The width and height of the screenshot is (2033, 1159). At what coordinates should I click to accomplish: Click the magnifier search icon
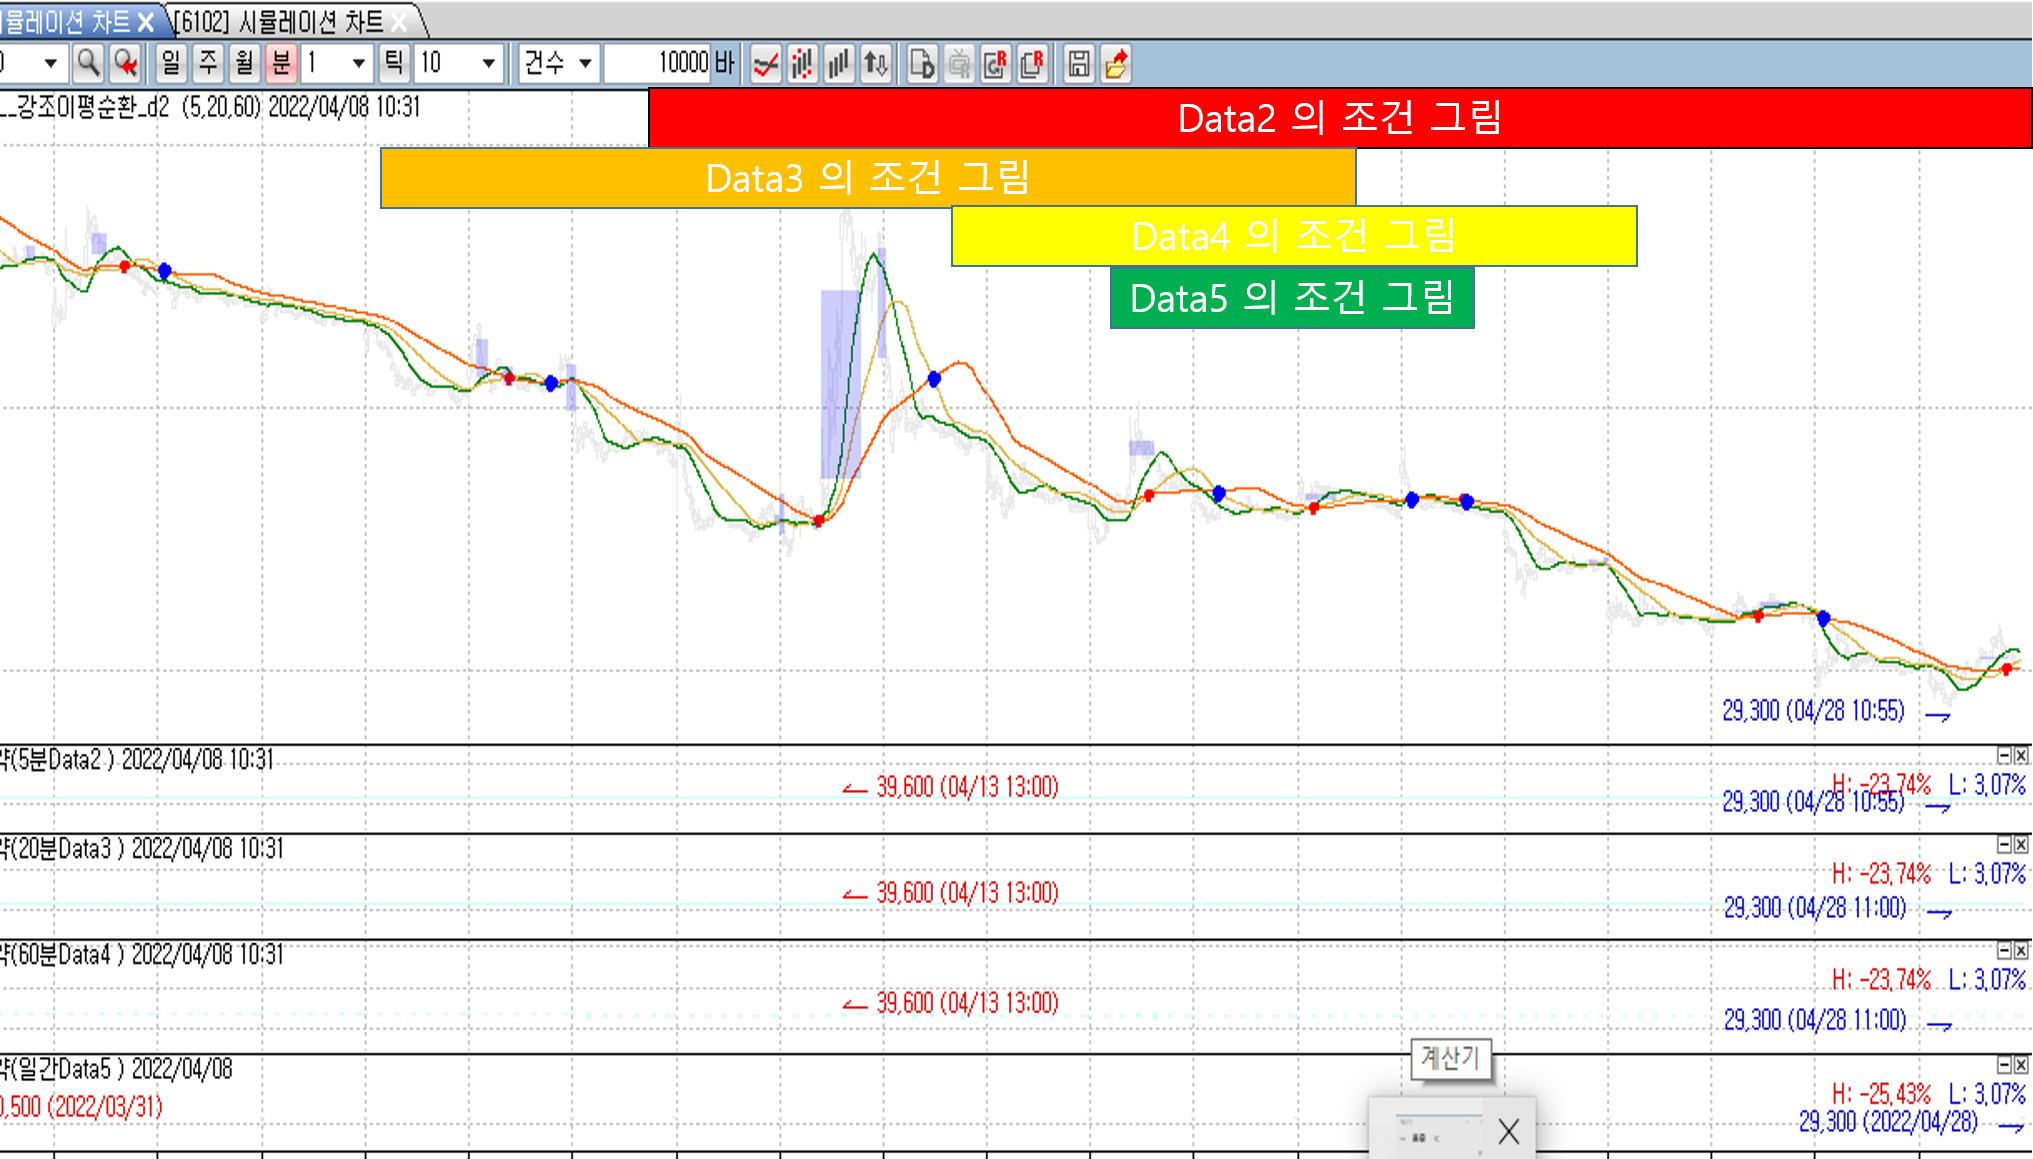[x=88, y=64]
